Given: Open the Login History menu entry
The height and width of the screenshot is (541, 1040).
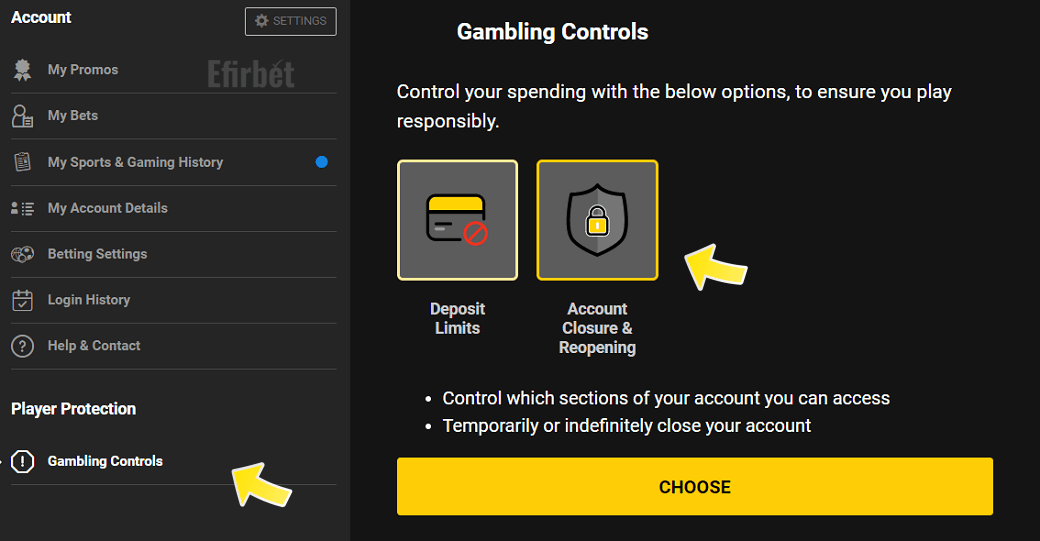Looking at the screenshot, I should [x=174, y=300].
